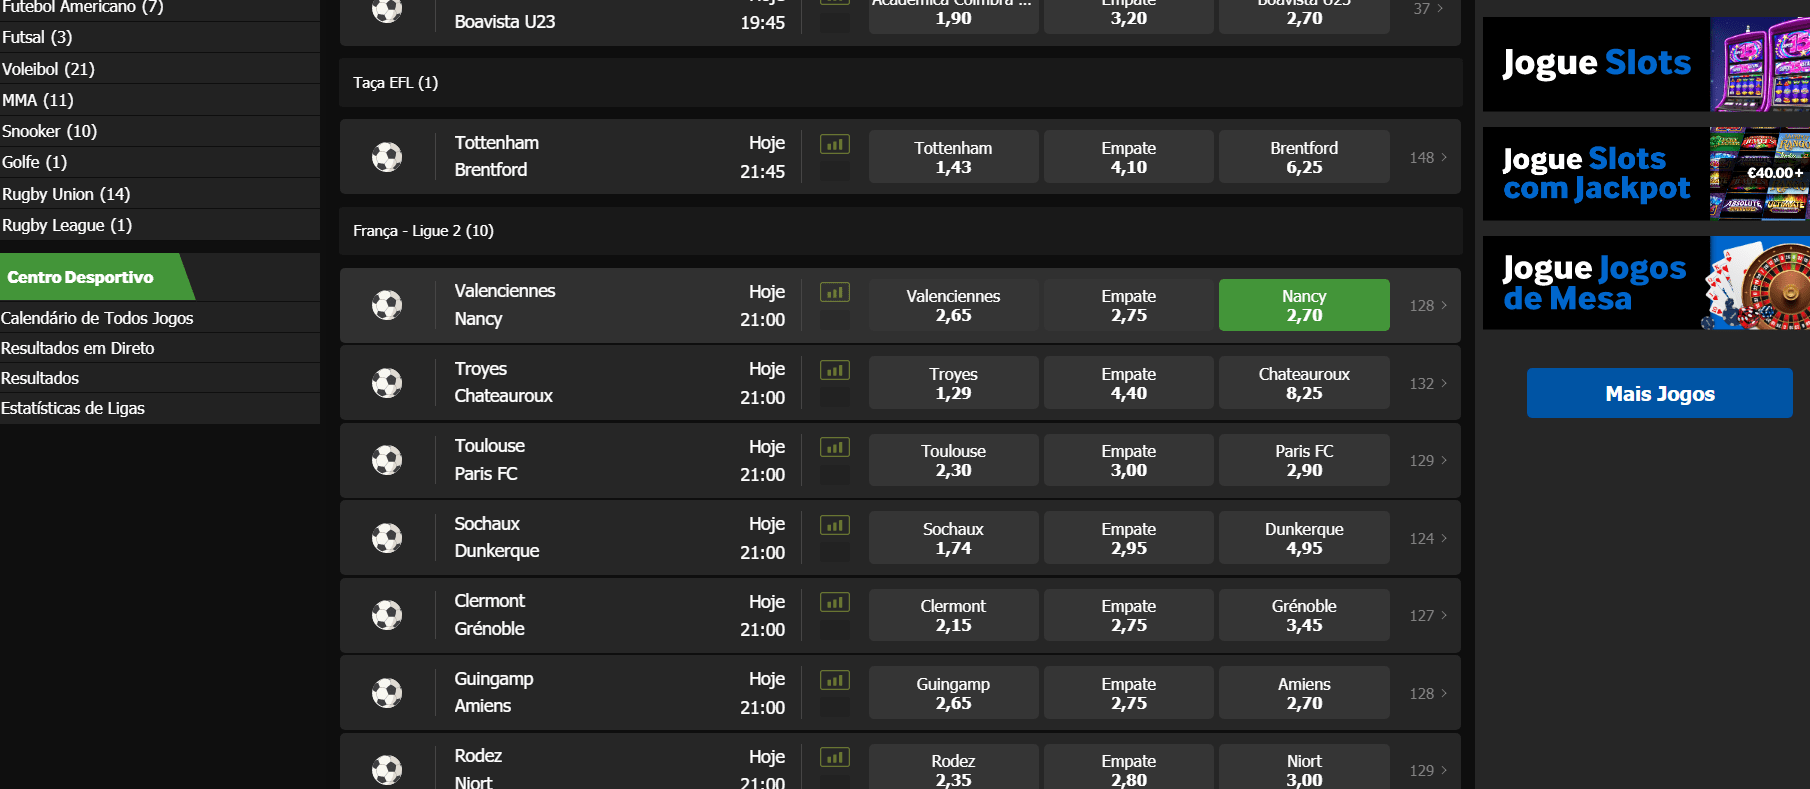Open Resultados em Direto link
This screenshot has width=1810, height=789.
(160, 348)
